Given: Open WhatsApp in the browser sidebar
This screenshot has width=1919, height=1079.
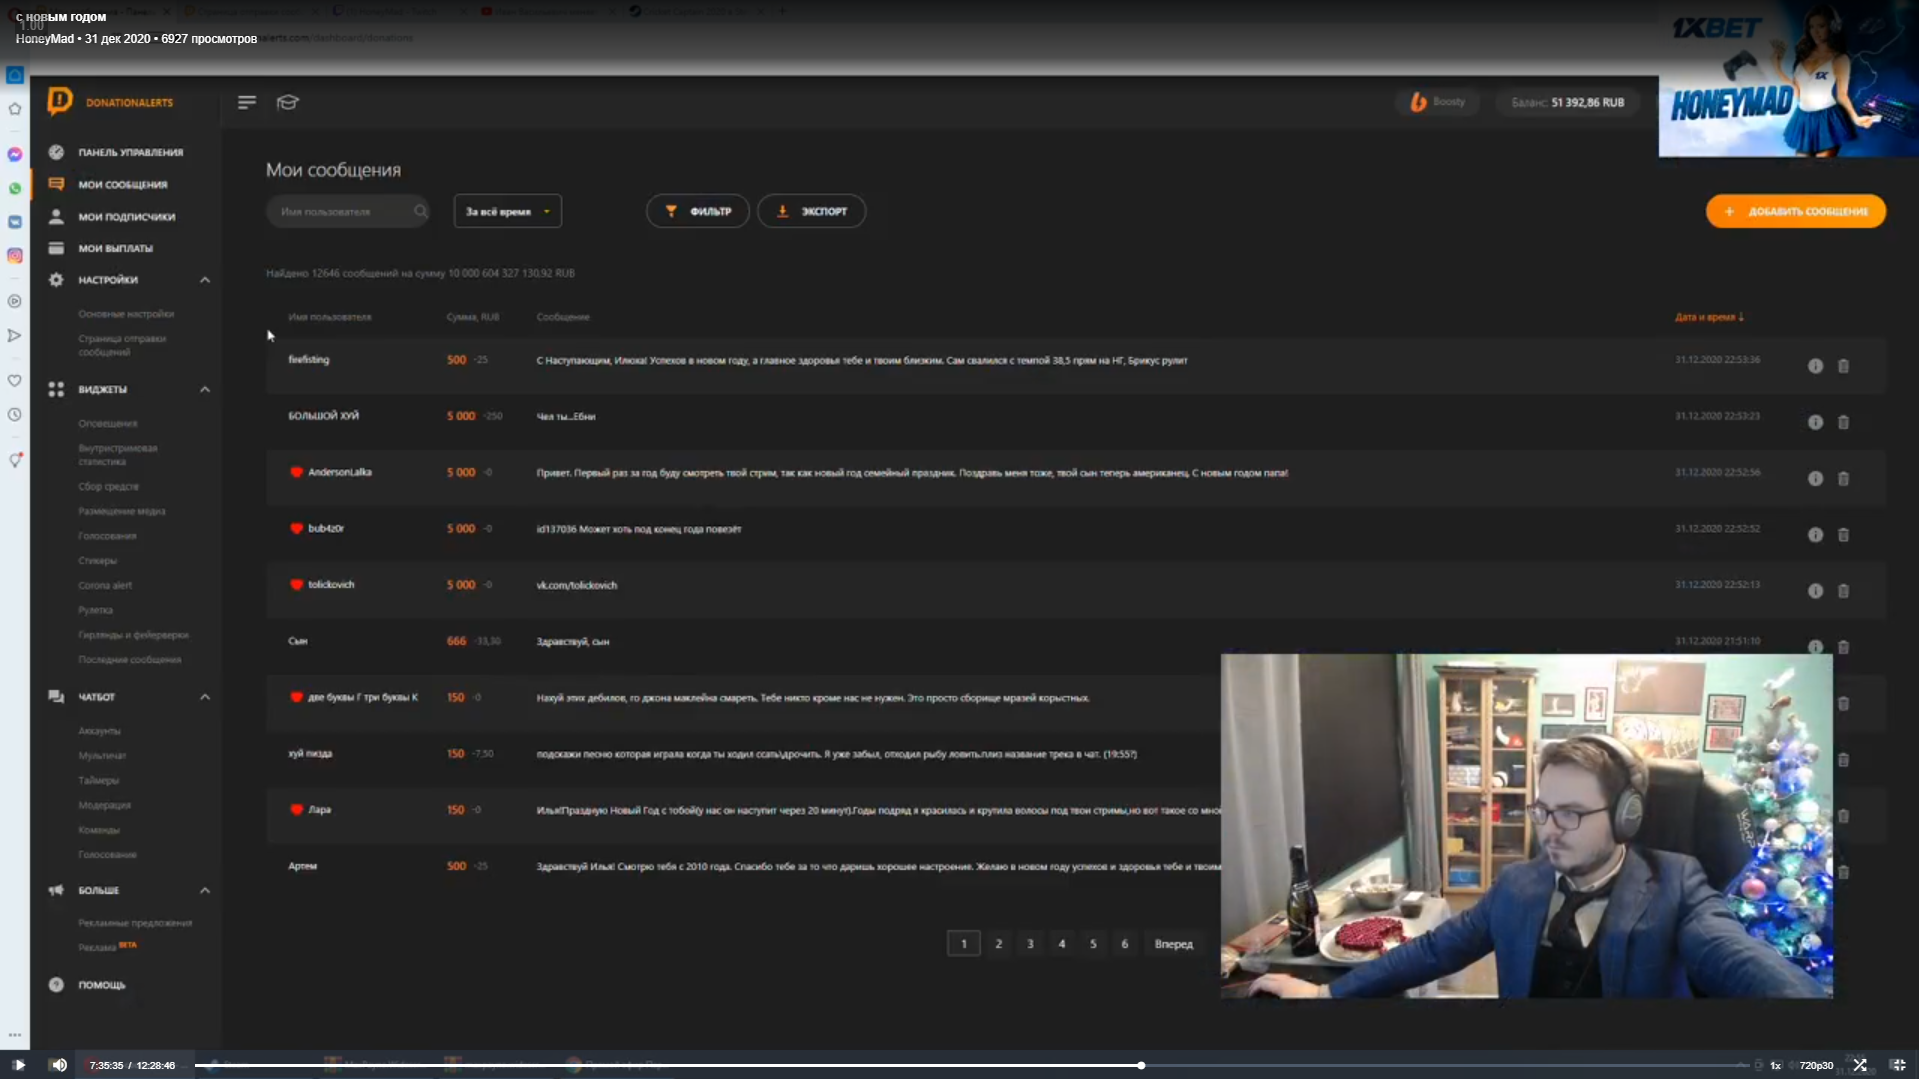Looking at the screenshot, I should tap(15, 188).
